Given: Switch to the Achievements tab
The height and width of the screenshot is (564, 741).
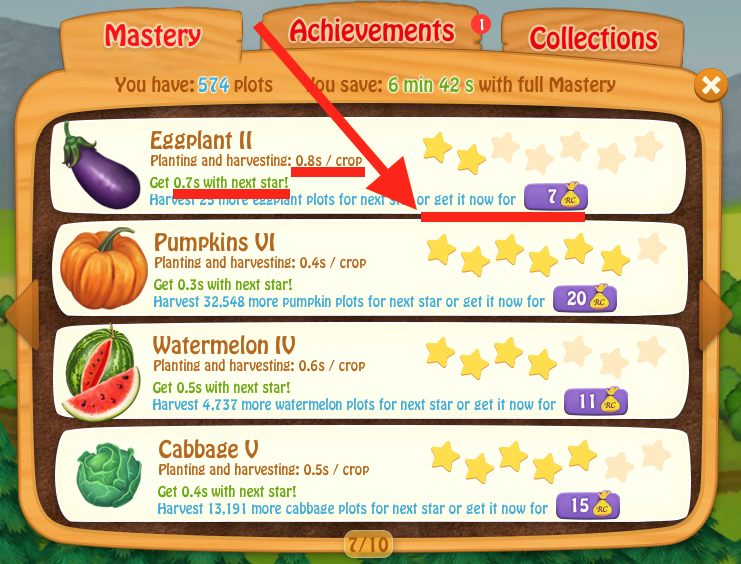Looking at the screenshot, I should [x=371, y=31].
